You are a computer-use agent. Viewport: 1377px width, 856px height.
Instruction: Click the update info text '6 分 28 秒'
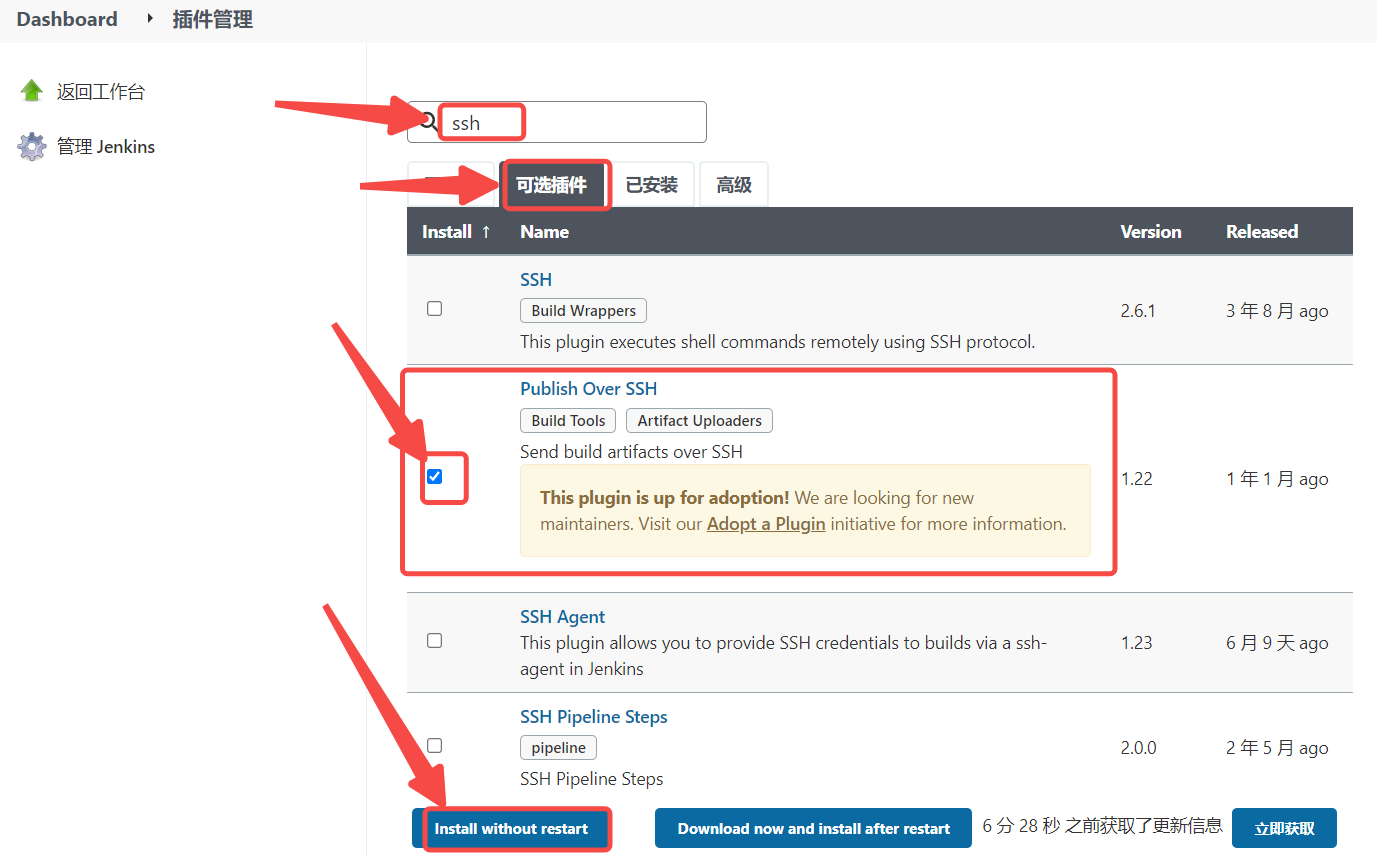[x=1019, y=826]
